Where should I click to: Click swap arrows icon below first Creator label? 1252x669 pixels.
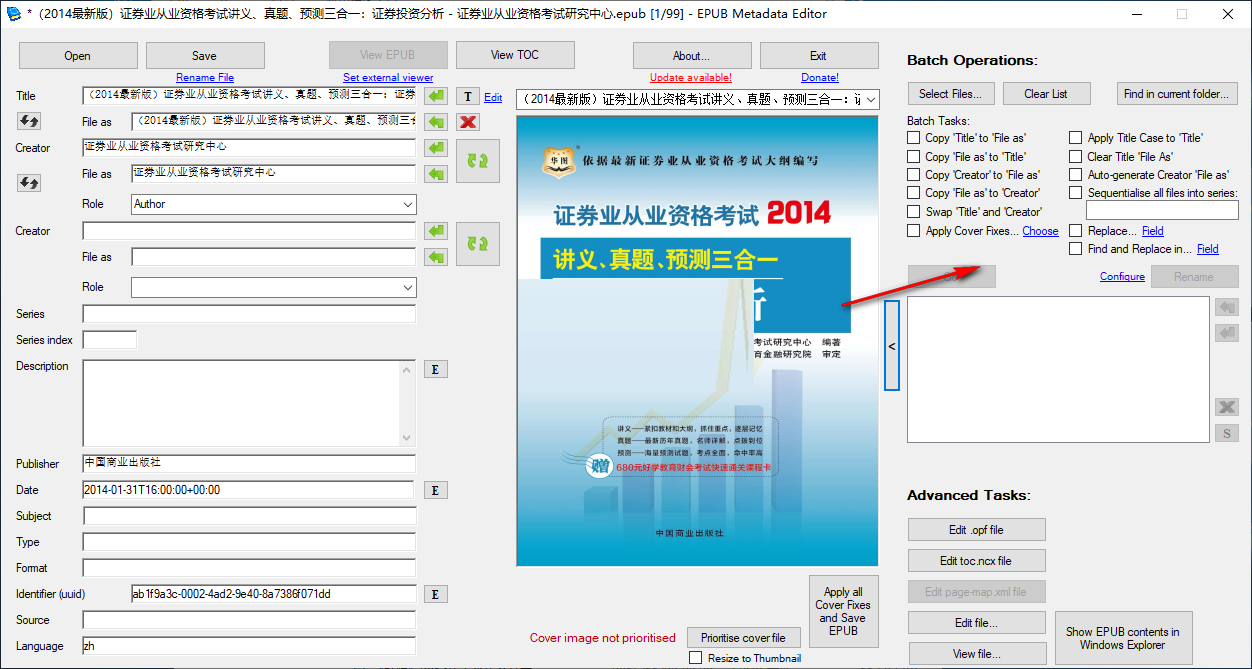[29, 183]
